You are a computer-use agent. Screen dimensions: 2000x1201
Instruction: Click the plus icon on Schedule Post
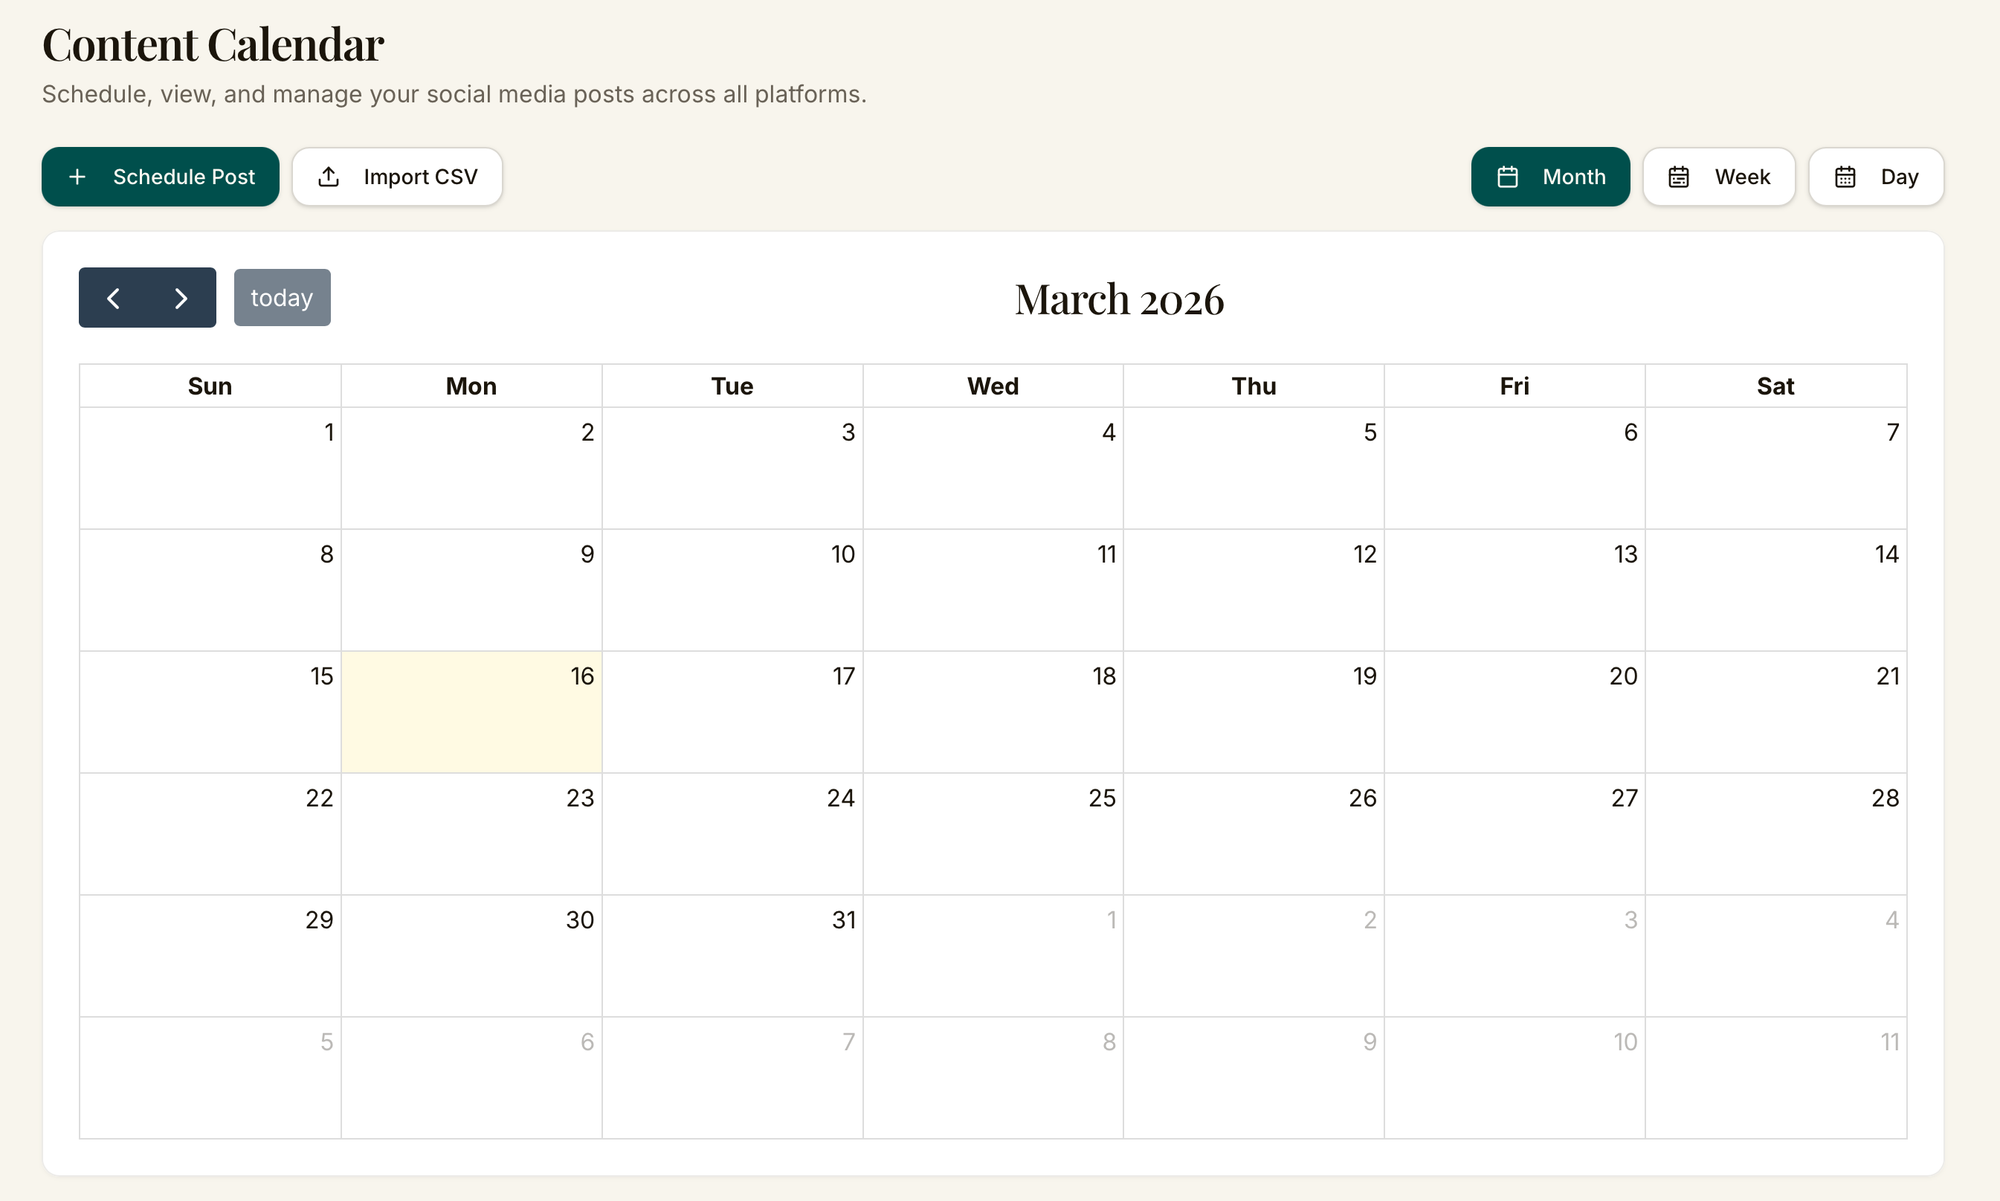click(x=78, y=176)
